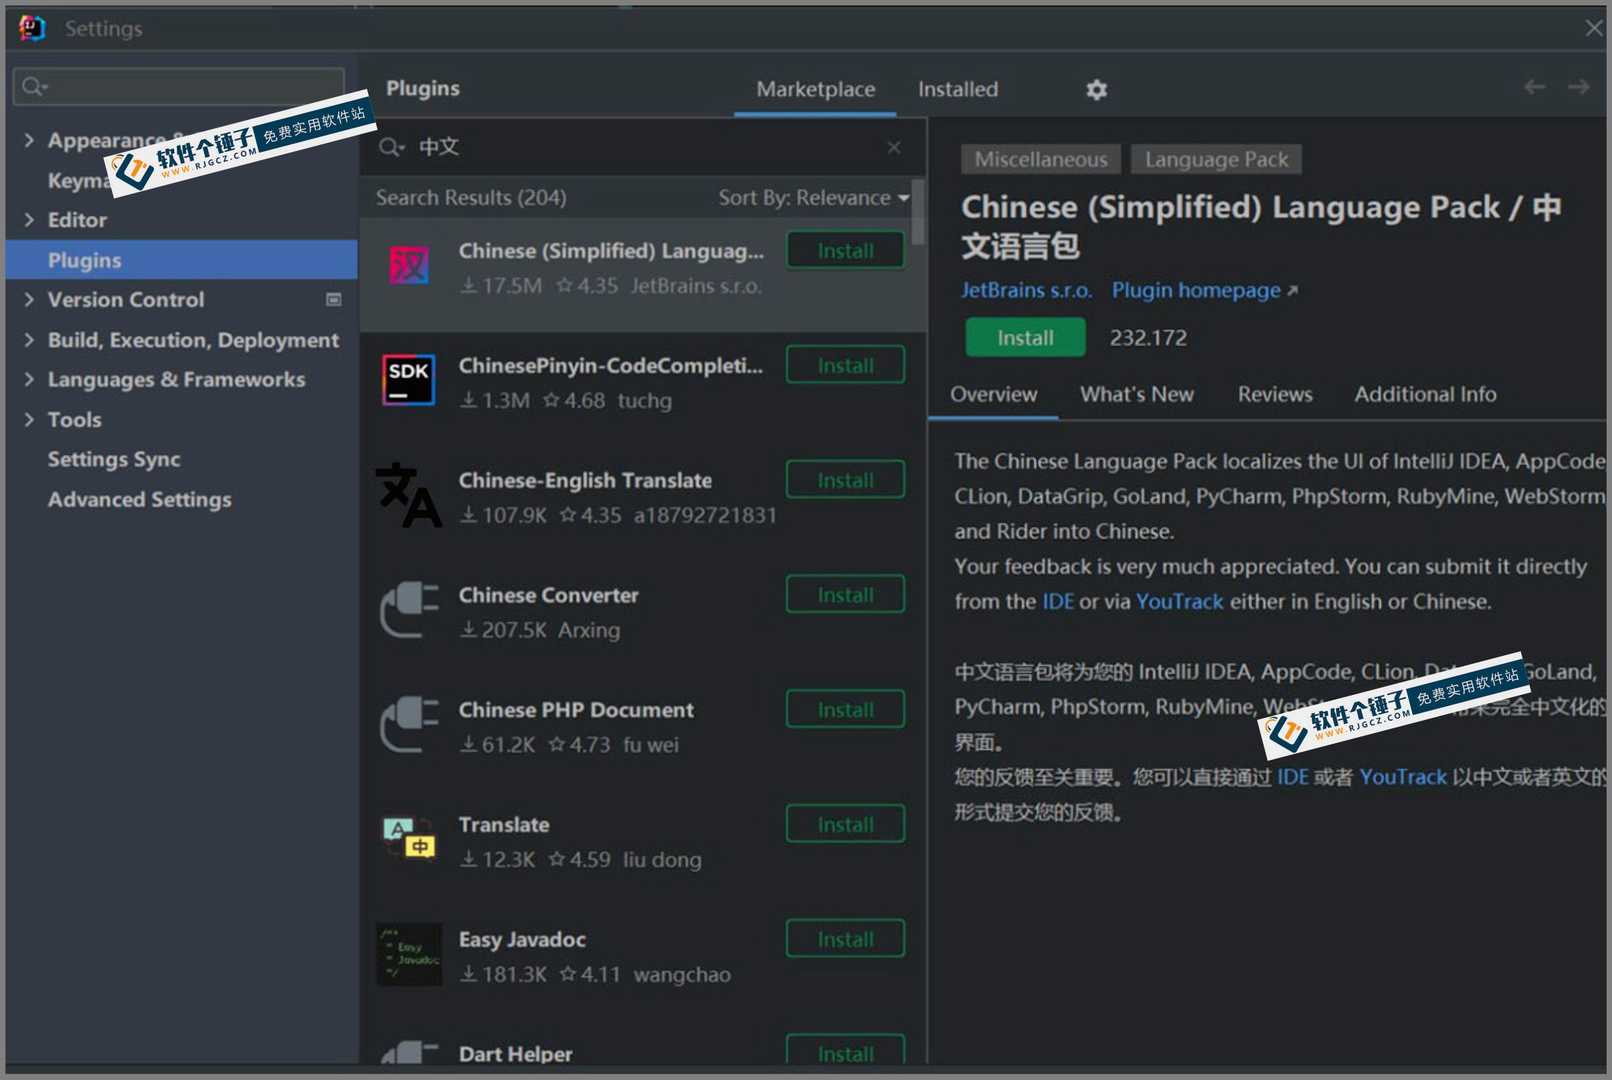Open the Sort By Relevance dropdown

pos(814,198)
